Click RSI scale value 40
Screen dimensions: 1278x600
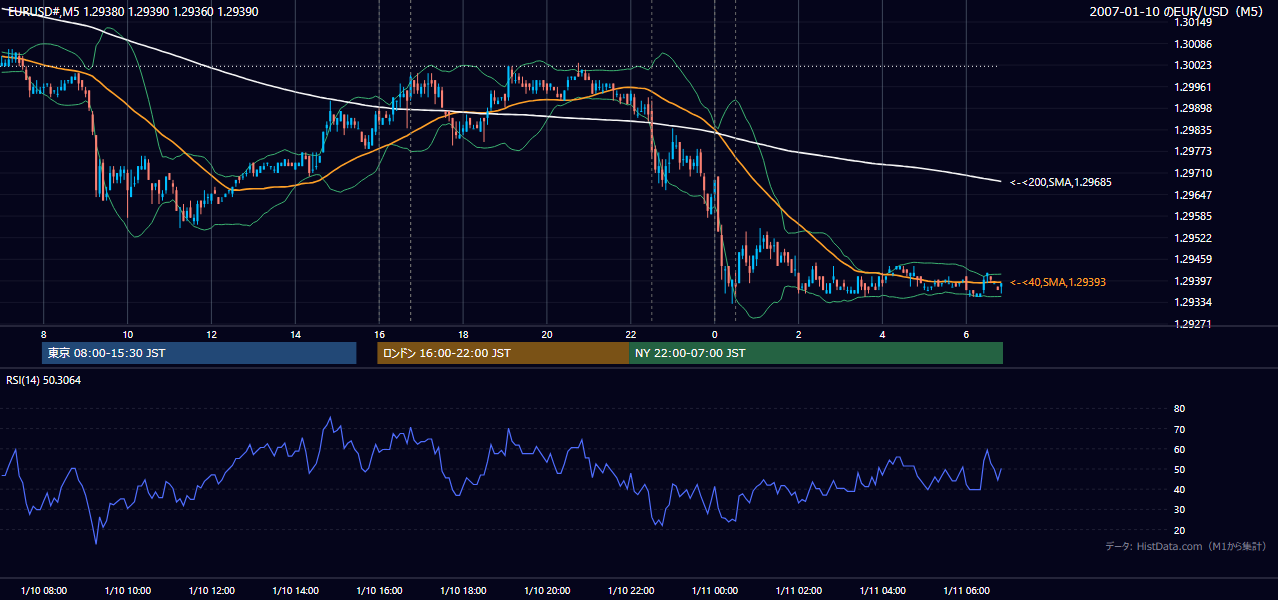1180,489
